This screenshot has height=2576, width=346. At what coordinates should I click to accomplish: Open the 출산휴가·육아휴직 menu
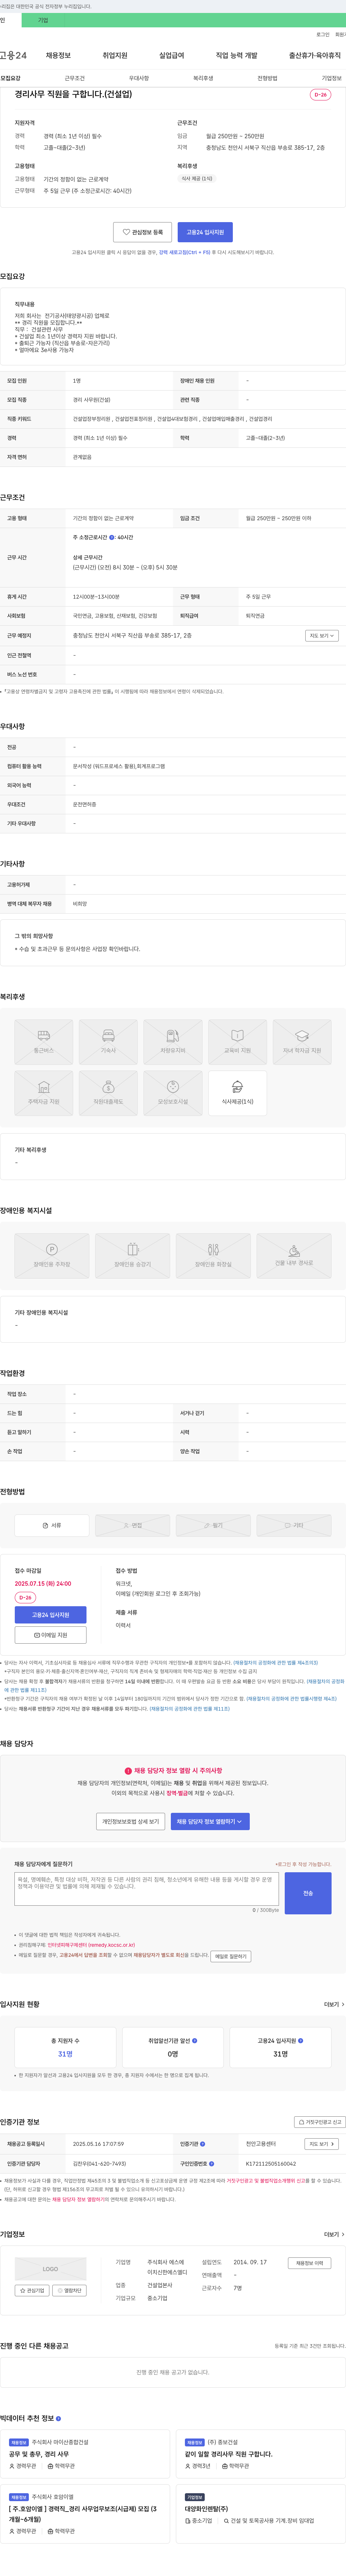(315, 56)
